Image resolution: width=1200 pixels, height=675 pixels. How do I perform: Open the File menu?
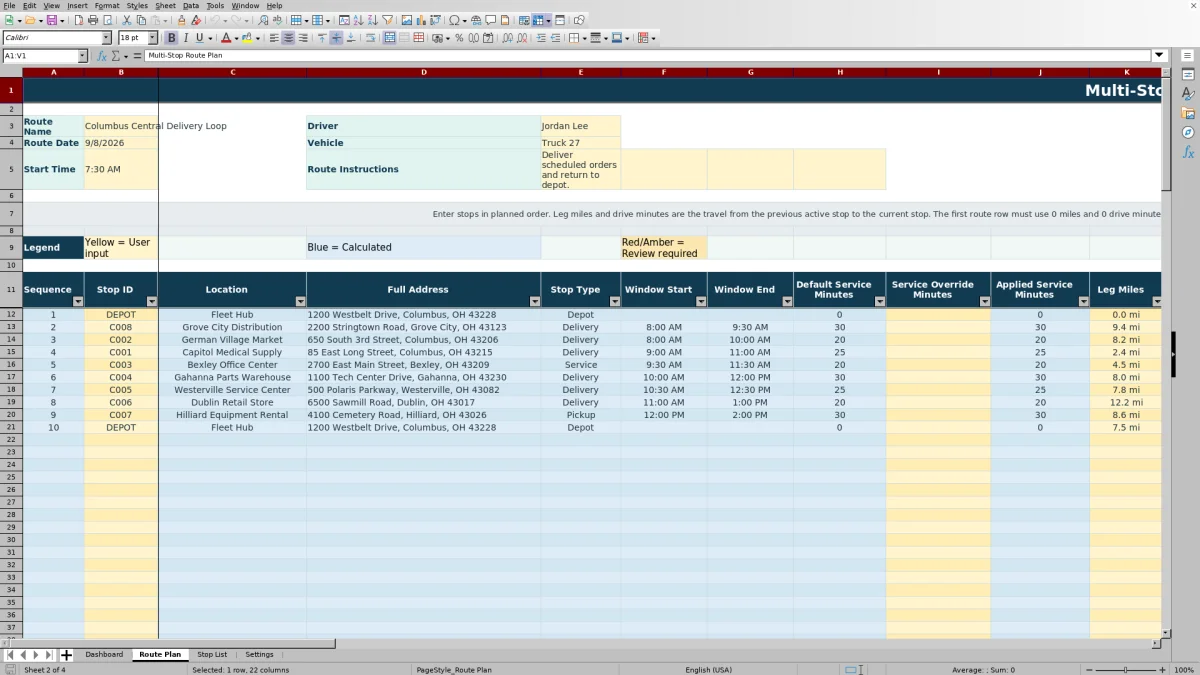pos(9,5)
